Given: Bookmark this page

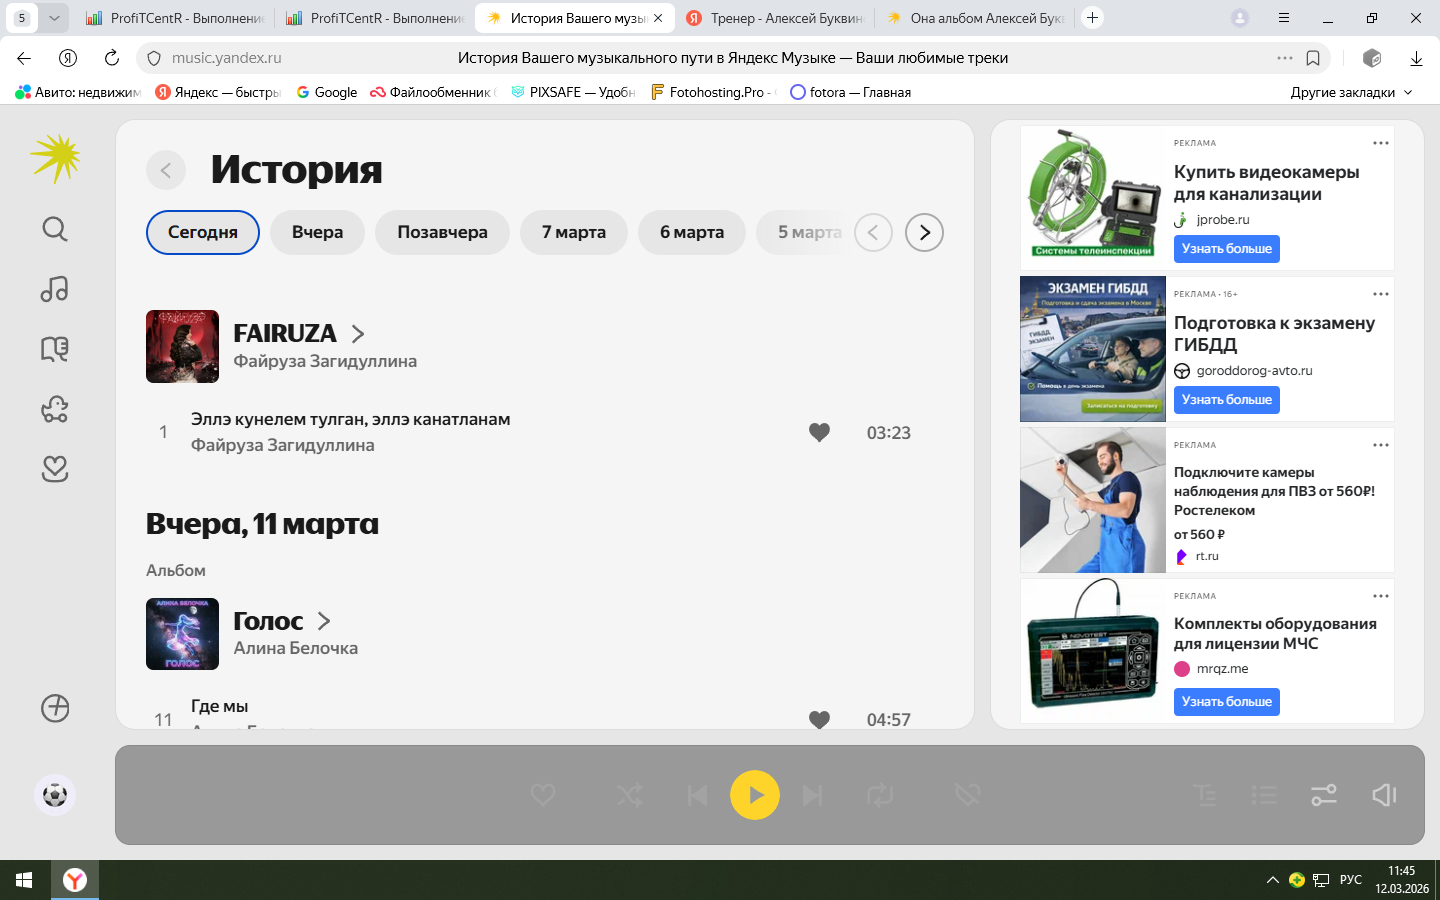Looking at the screenshot, I should pos(1313,58).
